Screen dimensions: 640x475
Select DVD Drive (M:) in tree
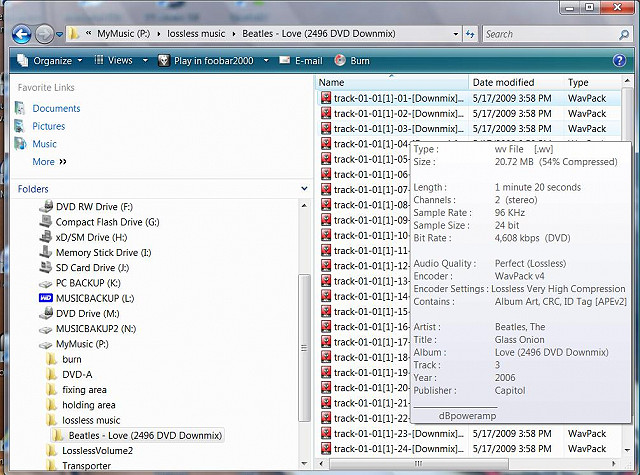[87, 313]
